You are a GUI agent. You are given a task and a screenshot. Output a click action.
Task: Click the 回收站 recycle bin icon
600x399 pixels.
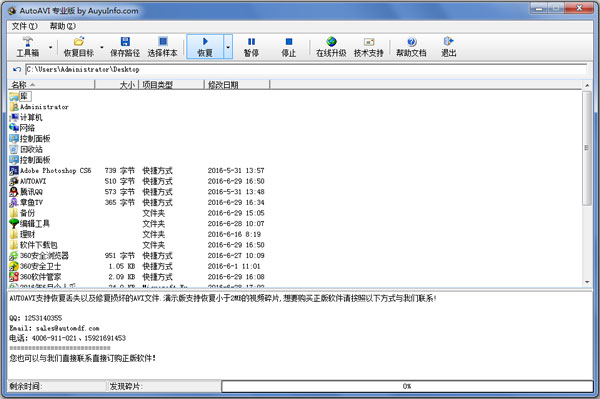point(14,149)
